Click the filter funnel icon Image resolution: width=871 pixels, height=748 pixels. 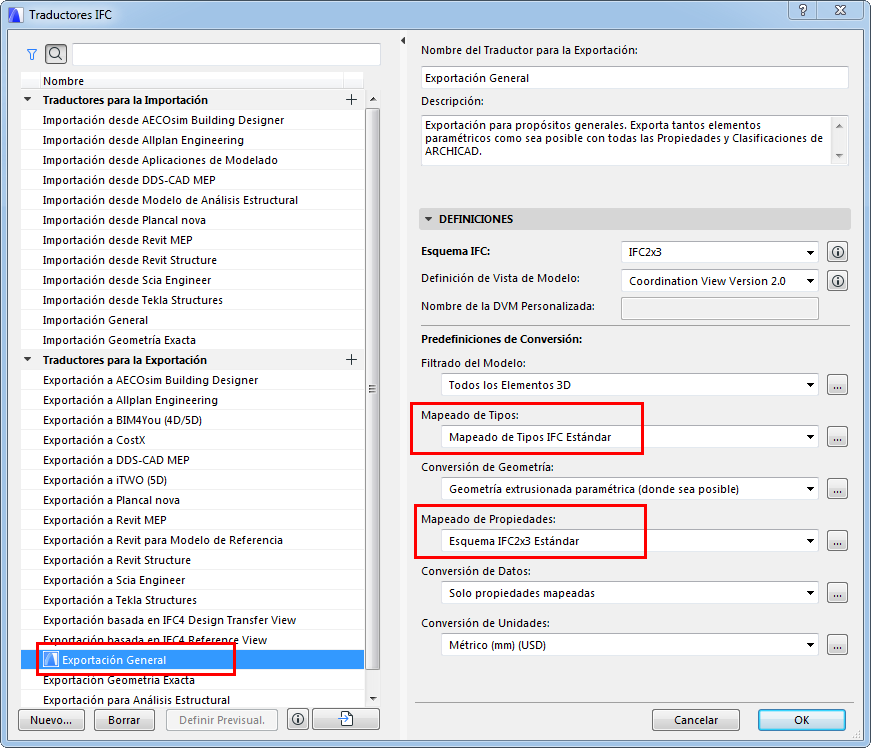click(x=32, y=54)
